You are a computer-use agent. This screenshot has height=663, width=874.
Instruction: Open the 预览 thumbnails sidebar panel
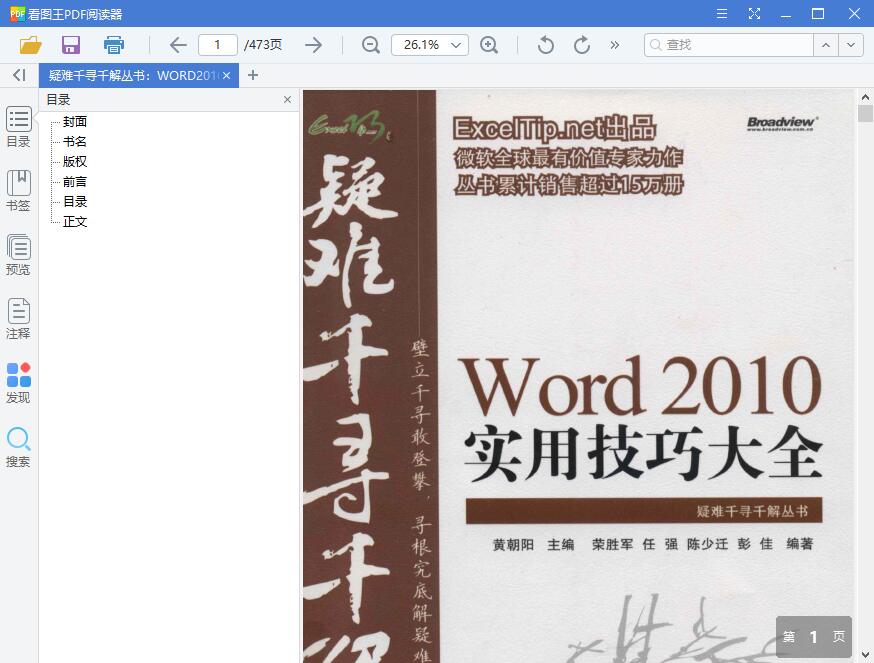coord(18,255)
